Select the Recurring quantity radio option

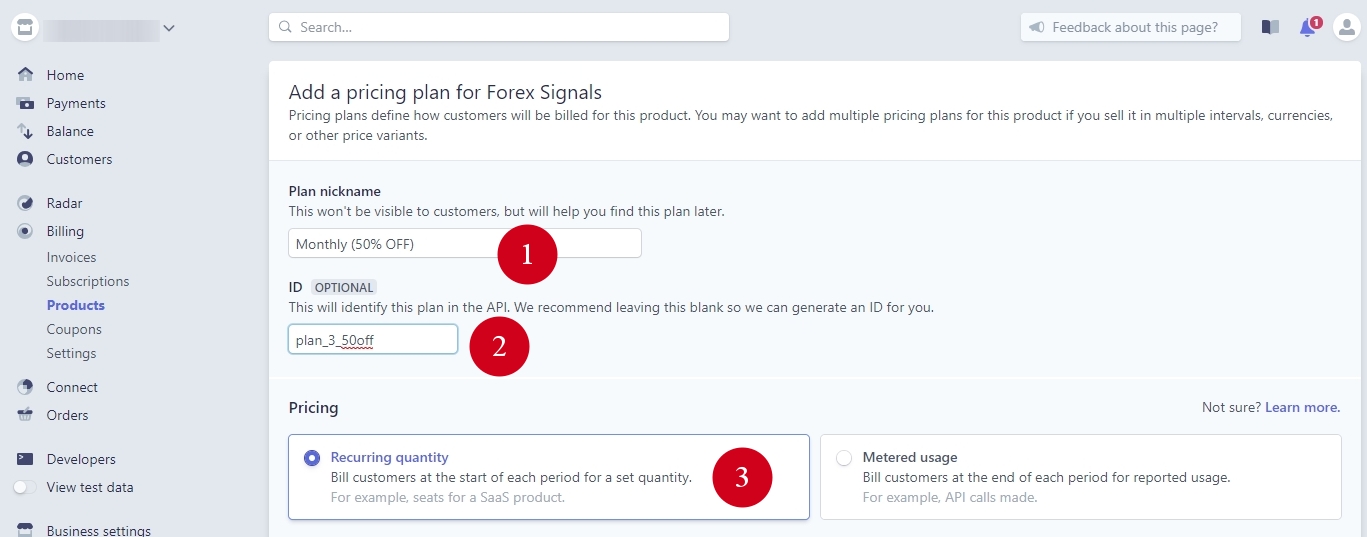tap(312, 458)
